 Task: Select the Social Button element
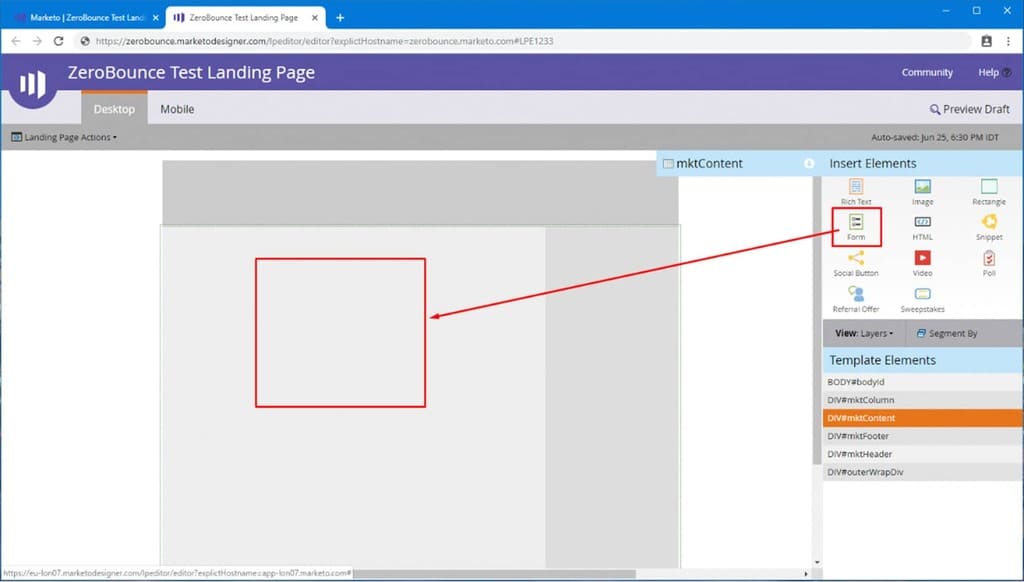[x=856, y=263]
